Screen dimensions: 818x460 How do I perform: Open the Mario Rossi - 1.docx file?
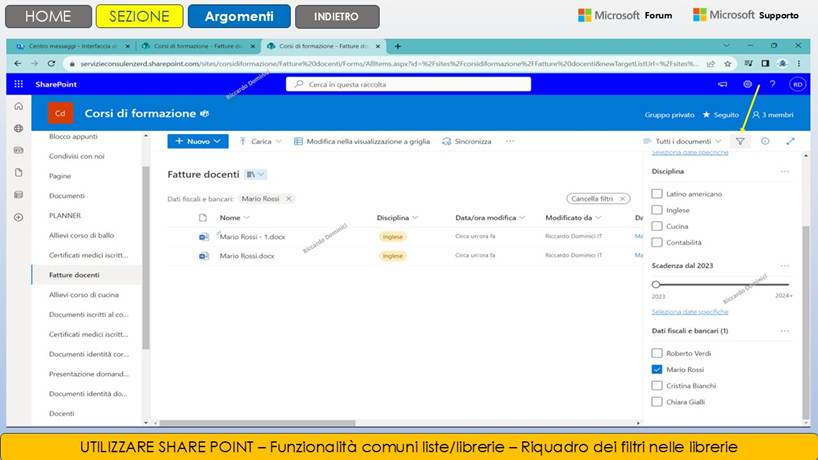(252, 237)
